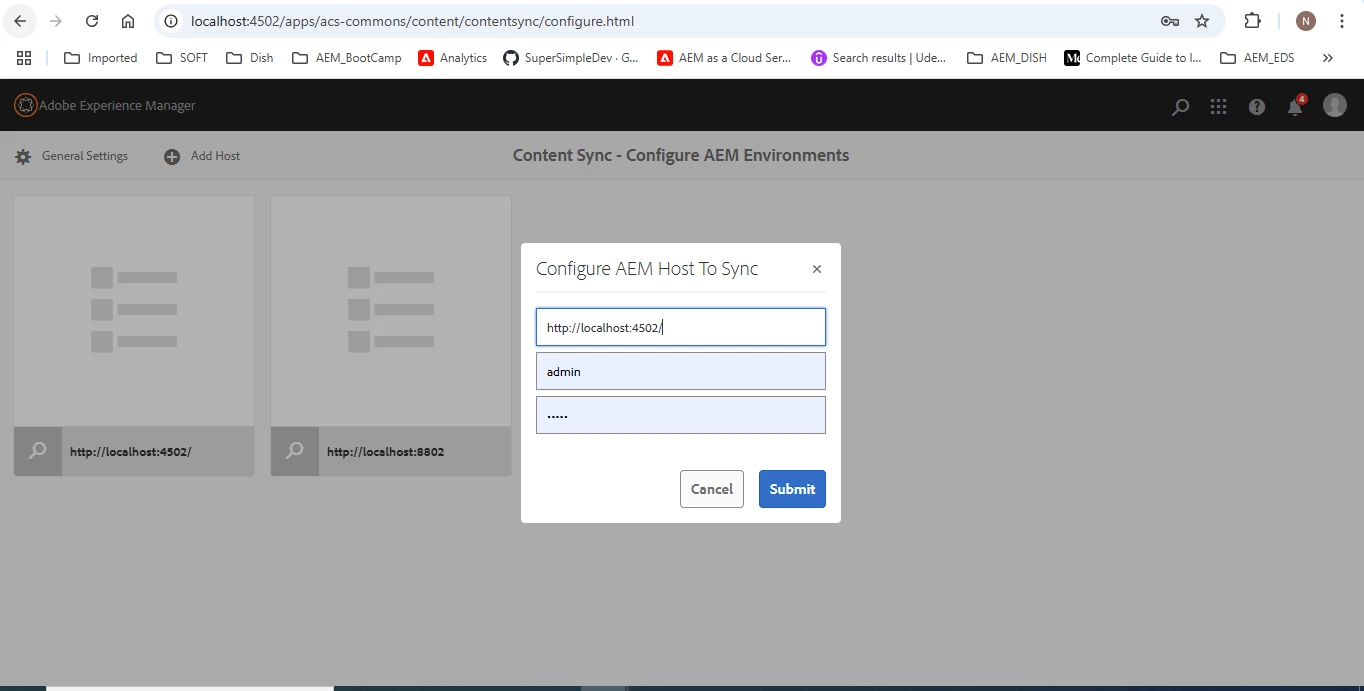The image size is (1364, 691).
Task: Open the Chrome profile avatar N
Action: coord(1305,21)
